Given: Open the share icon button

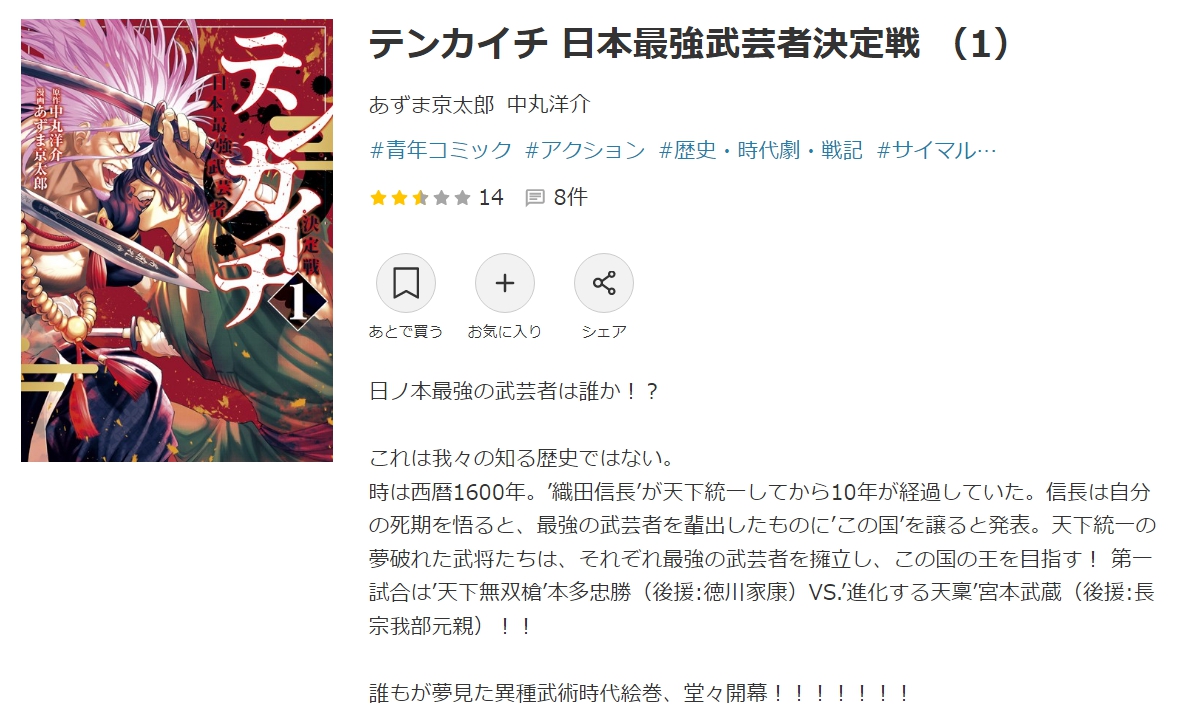Looking at the screenshot, I should pos(603,283).
